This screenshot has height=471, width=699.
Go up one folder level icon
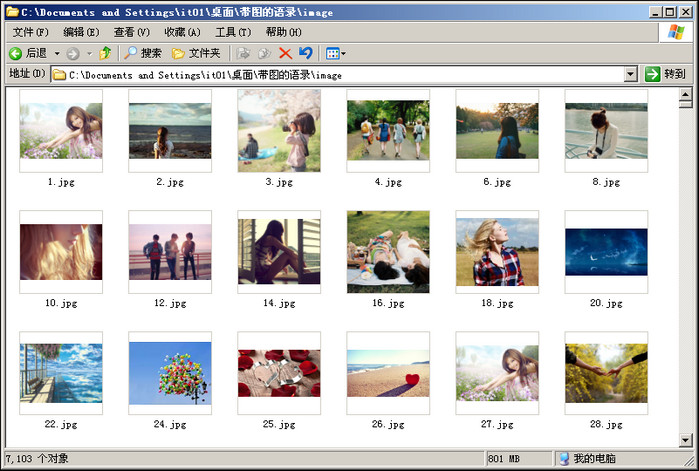(x=106, y=53)
